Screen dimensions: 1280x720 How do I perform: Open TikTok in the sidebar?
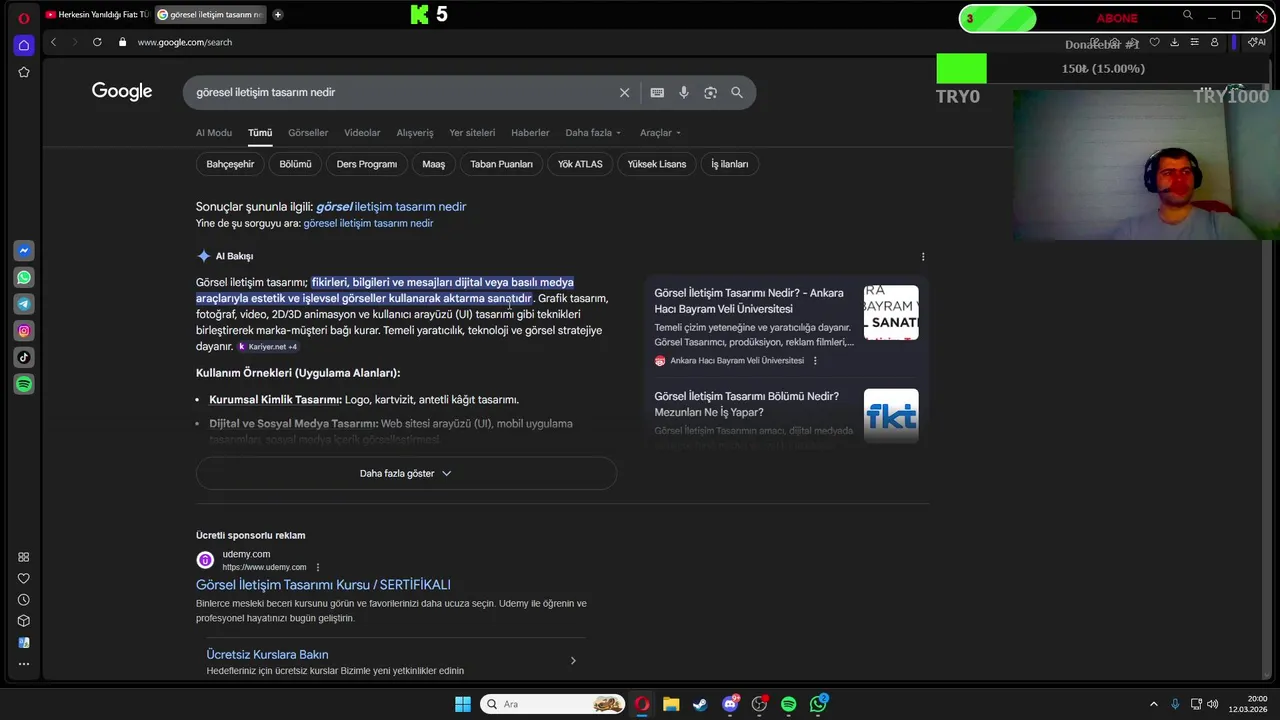tap(24, 357)
